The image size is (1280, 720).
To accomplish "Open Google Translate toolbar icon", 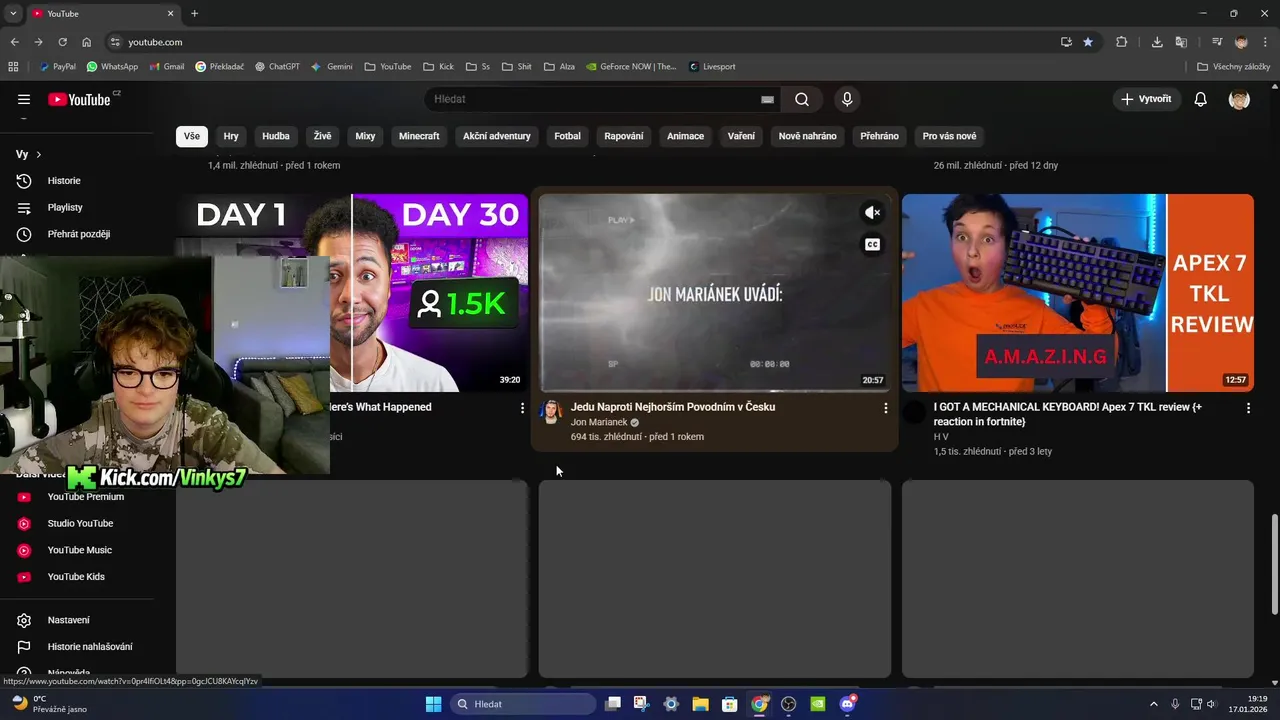I will [x=1181, y=42].
